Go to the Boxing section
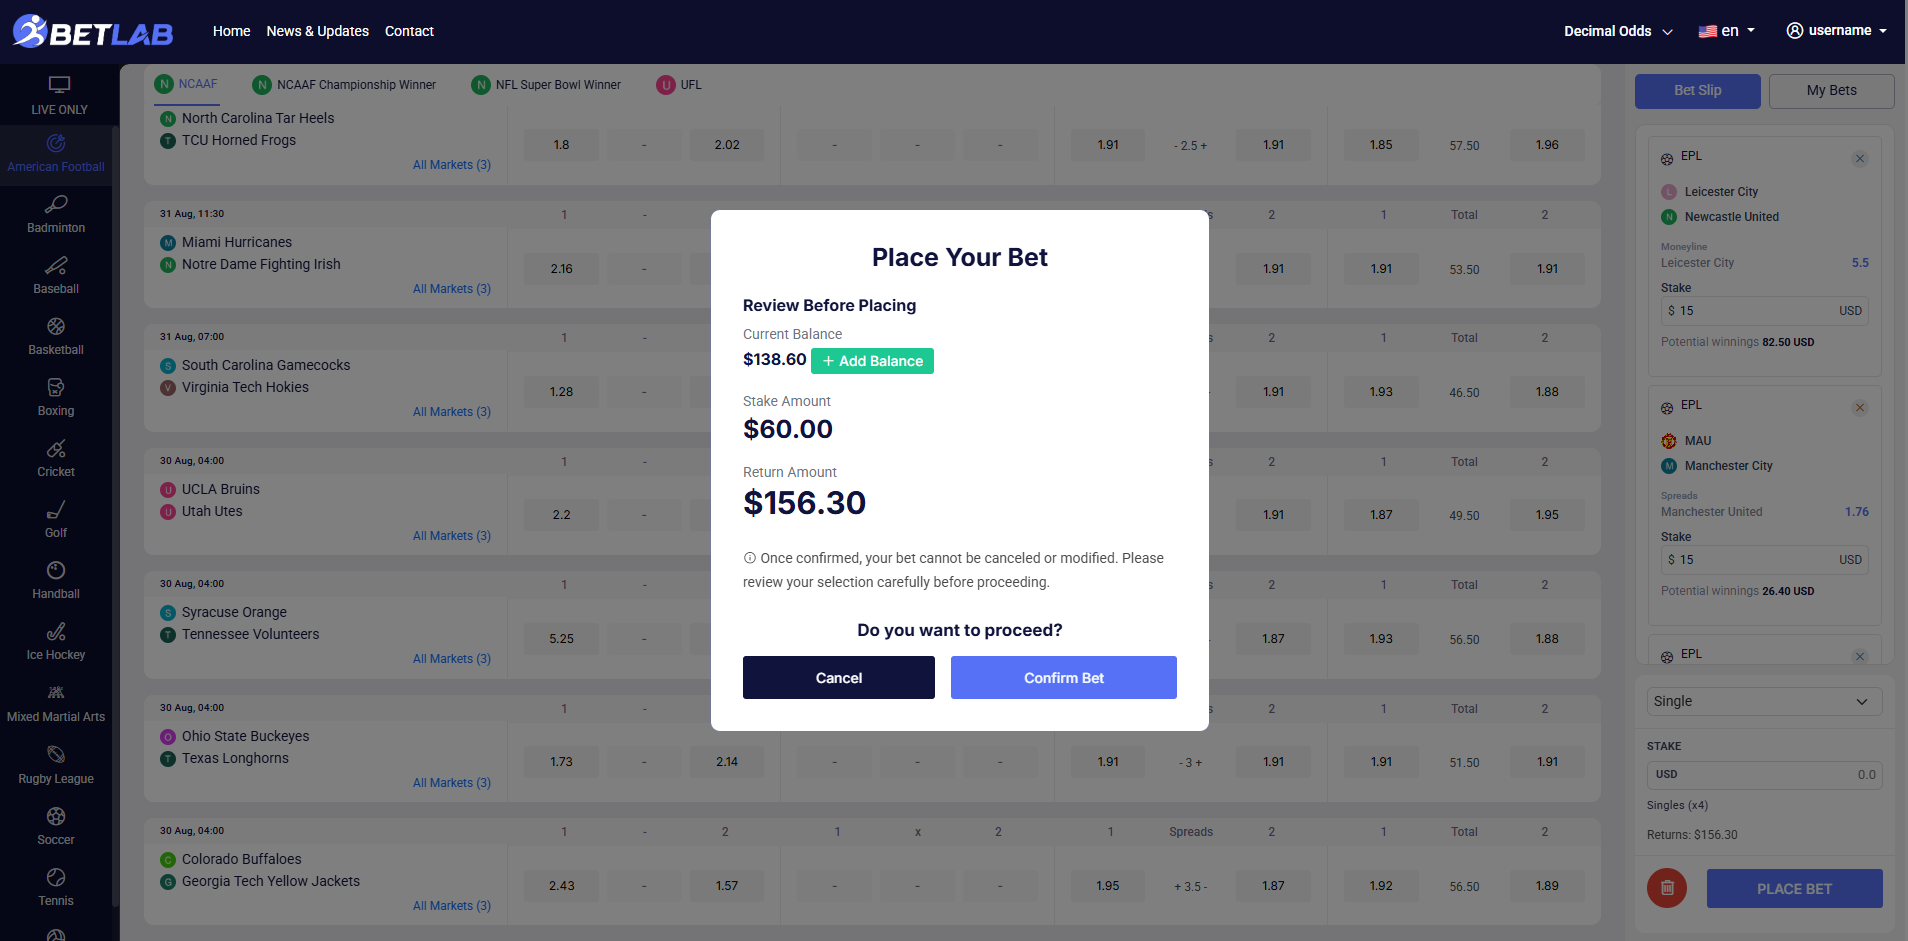The width and height of the screenshot is (1908, 941). (56, 397)
